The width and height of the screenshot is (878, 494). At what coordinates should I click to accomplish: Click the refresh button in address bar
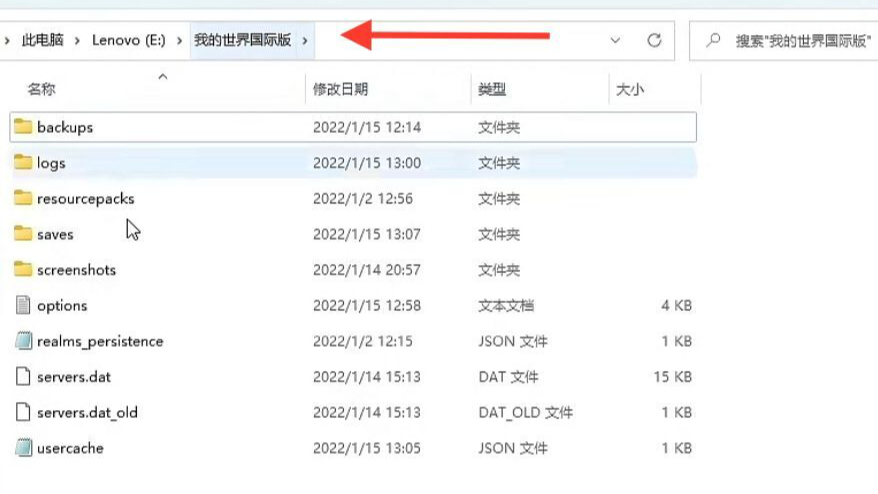(654, 40)
